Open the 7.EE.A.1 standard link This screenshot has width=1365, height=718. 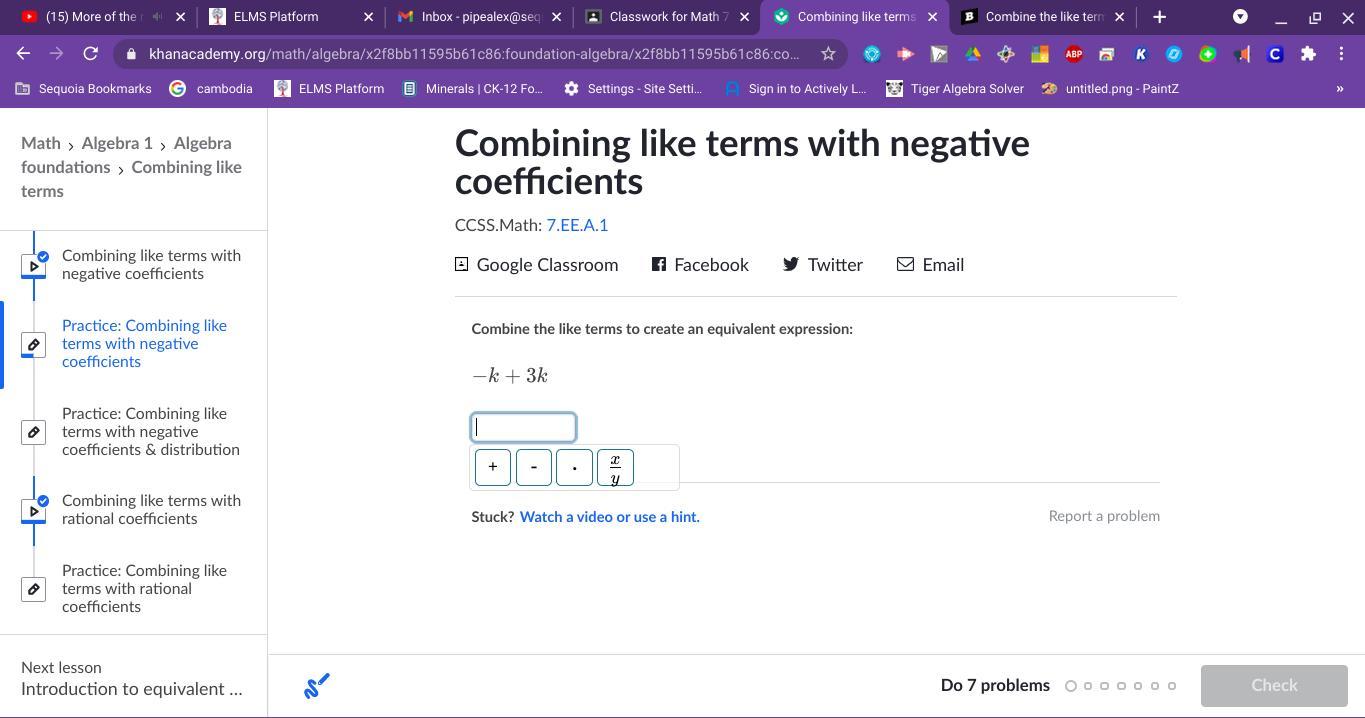point(577,225)
